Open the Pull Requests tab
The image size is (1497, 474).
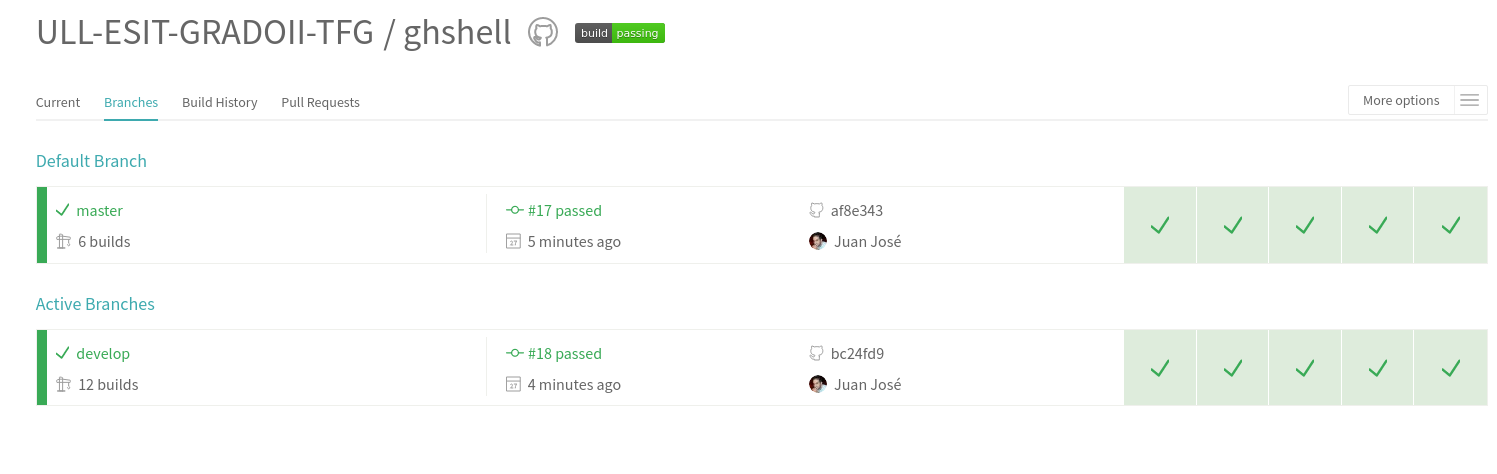pos(321,102)
